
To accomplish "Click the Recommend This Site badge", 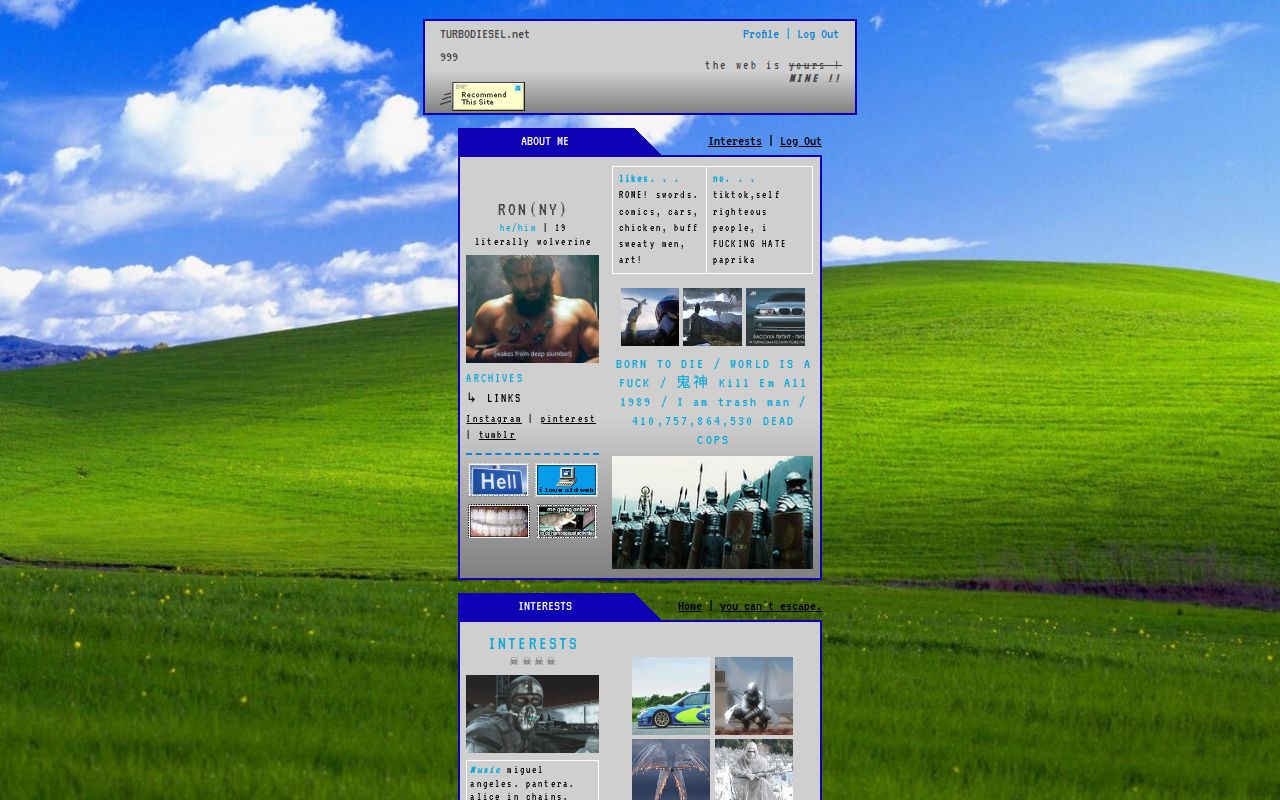I will click(488, 97).
